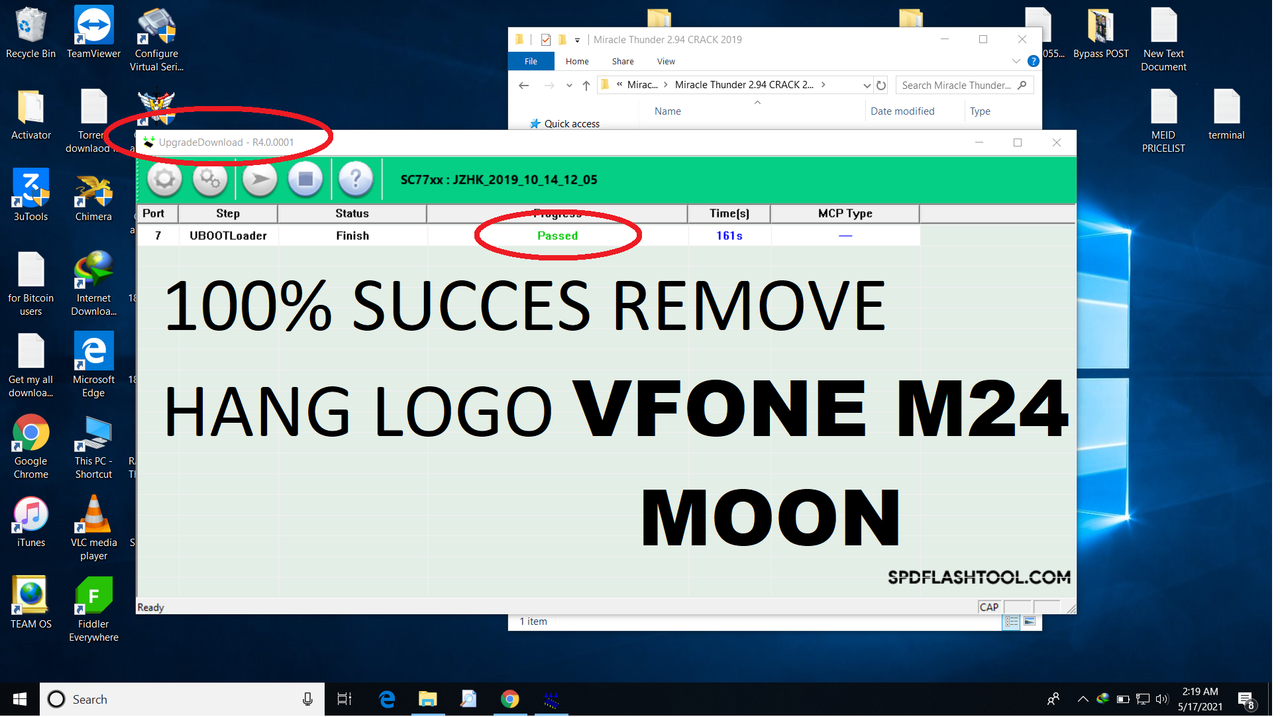Select the UBOOTLoader step cell
Viewport: 1280px width, 717px height.
point(228,236)
